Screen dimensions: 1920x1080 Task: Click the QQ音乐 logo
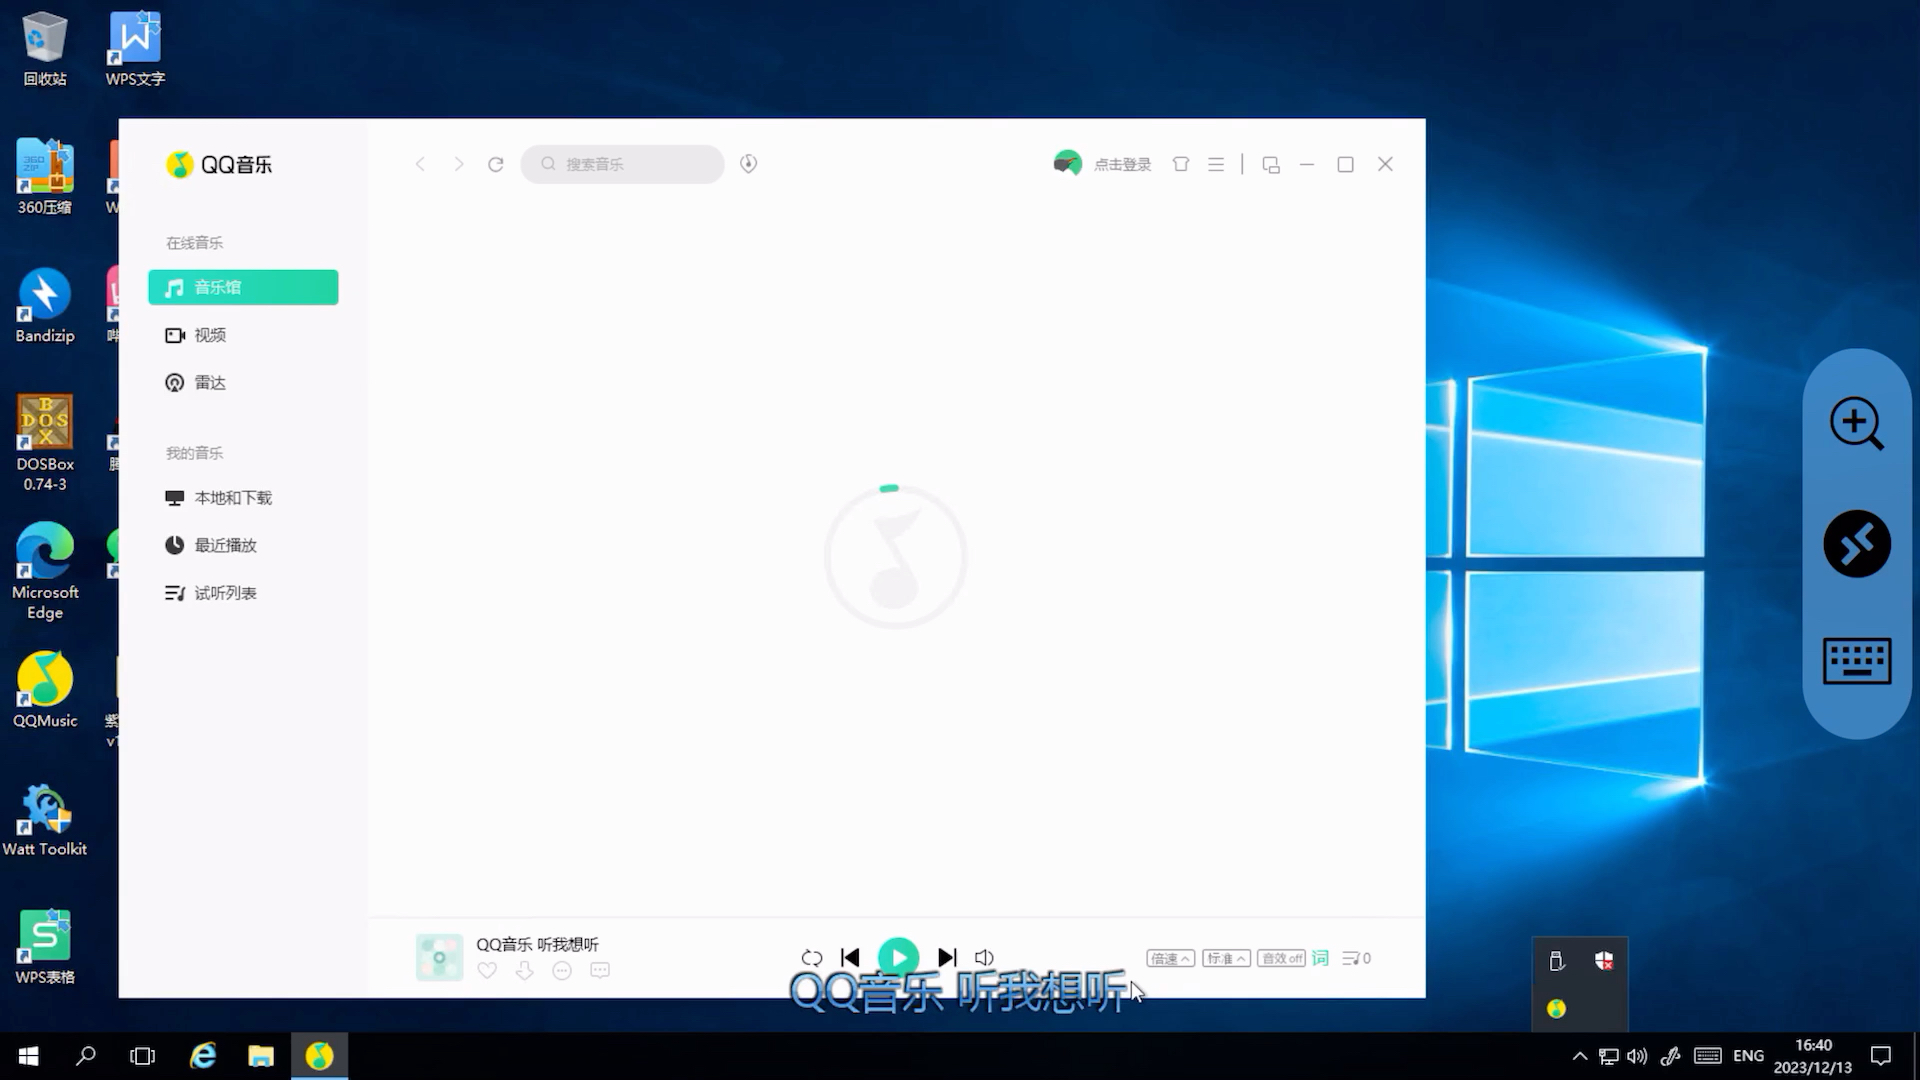(219, 165)
